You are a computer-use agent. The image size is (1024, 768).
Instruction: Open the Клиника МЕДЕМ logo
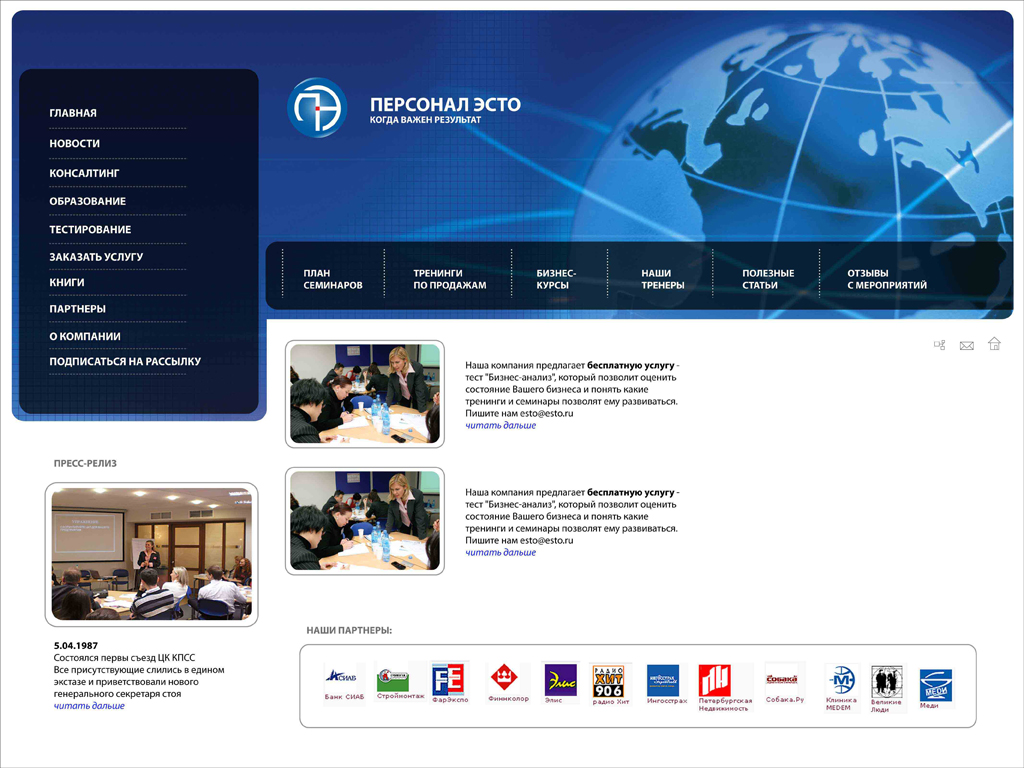click(x=841, y=688)
